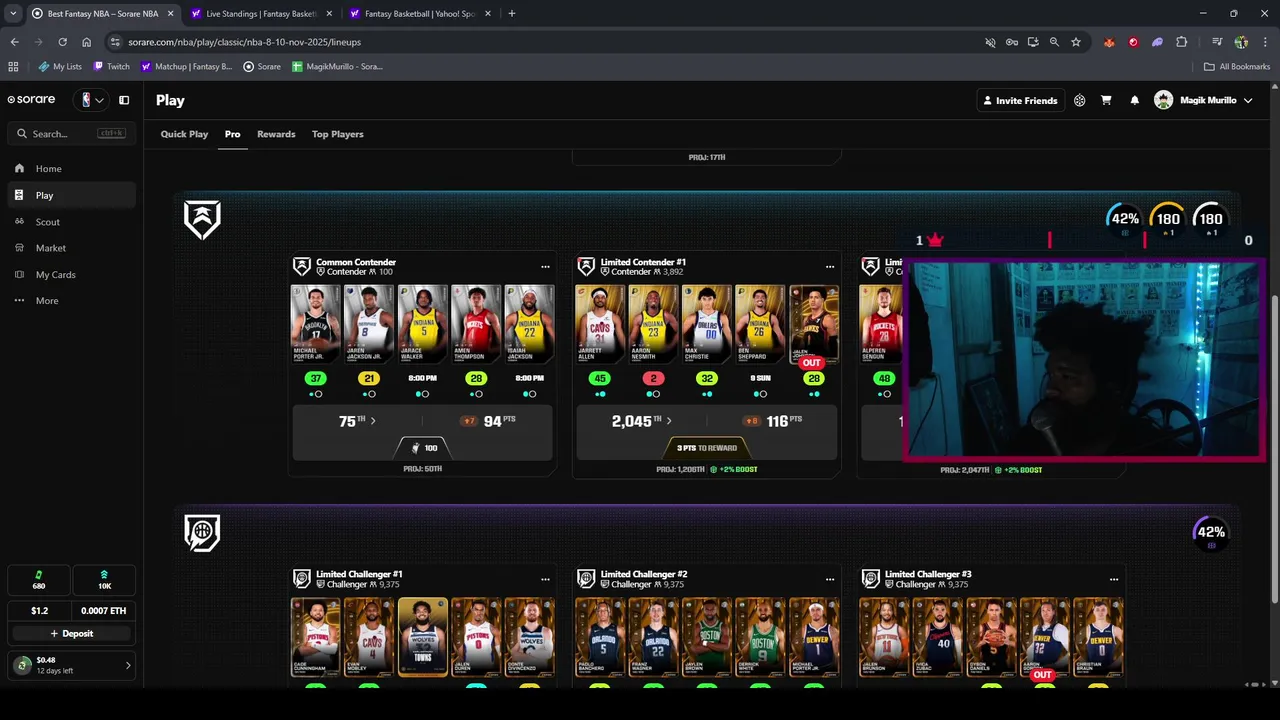Switch to the Fantasy Basketball Yahoo tab
This screenshot has width=1280, height=720.
click(418, 14)
